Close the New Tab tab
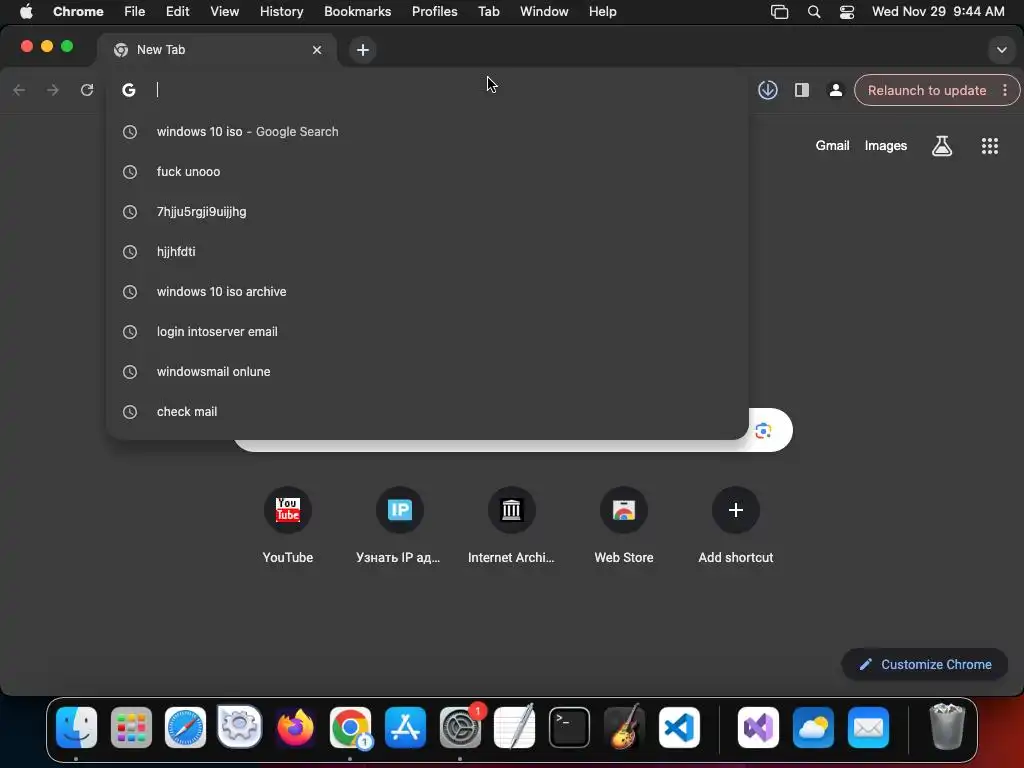The image size is (1024, 768). pyautogui.click(x=317, y=50)
